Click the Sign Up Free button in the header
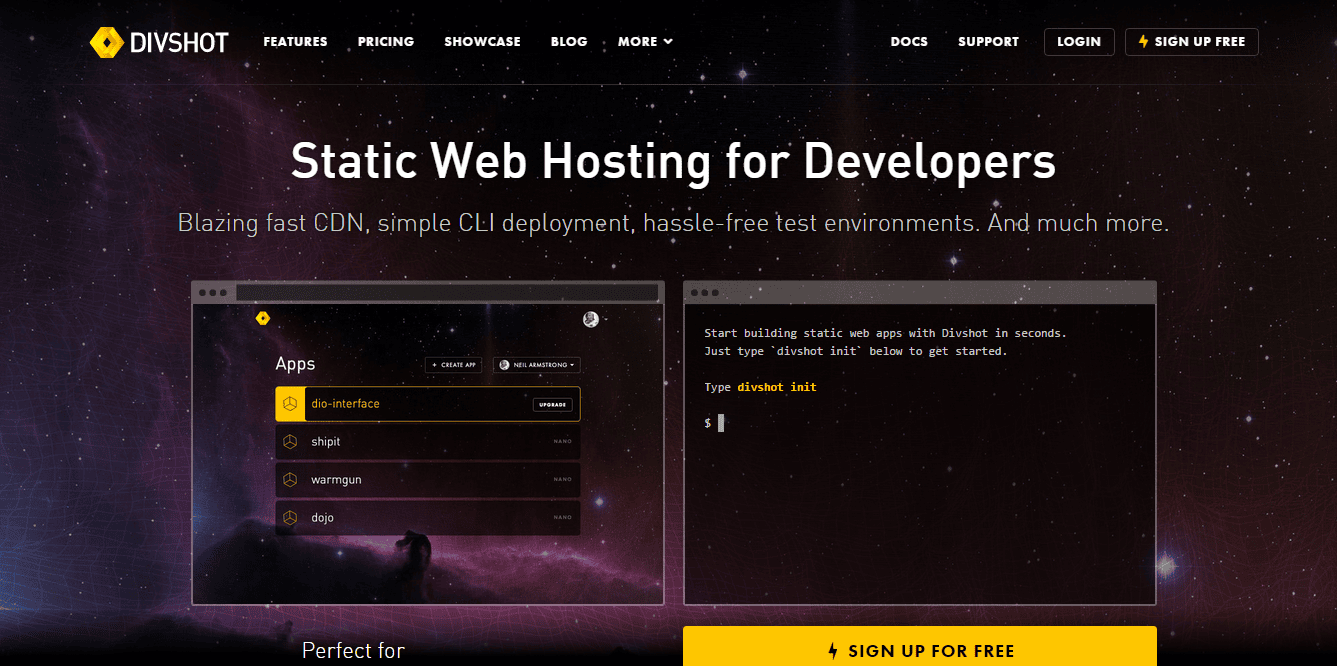Viewport: 1337px width, 666px height. click(x=1192, y=42)
